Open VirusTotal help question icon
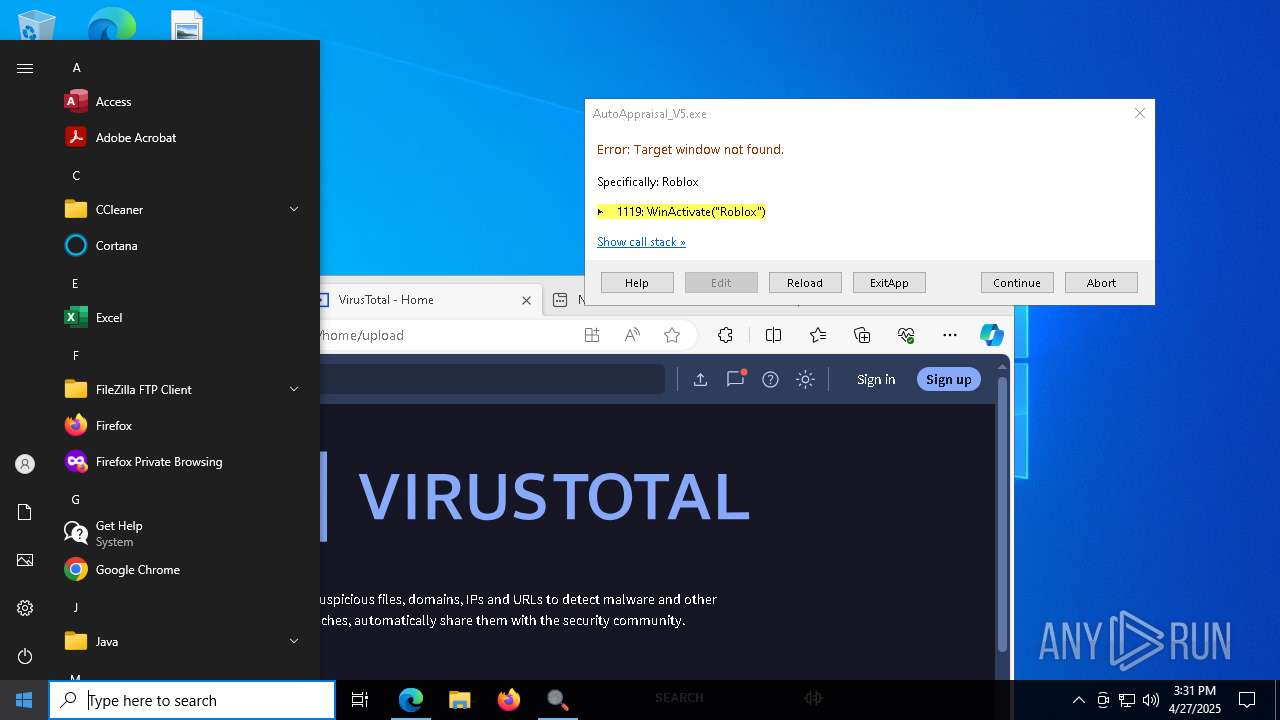The width and height of the screenshot is (1280, 720). (770, 379)
